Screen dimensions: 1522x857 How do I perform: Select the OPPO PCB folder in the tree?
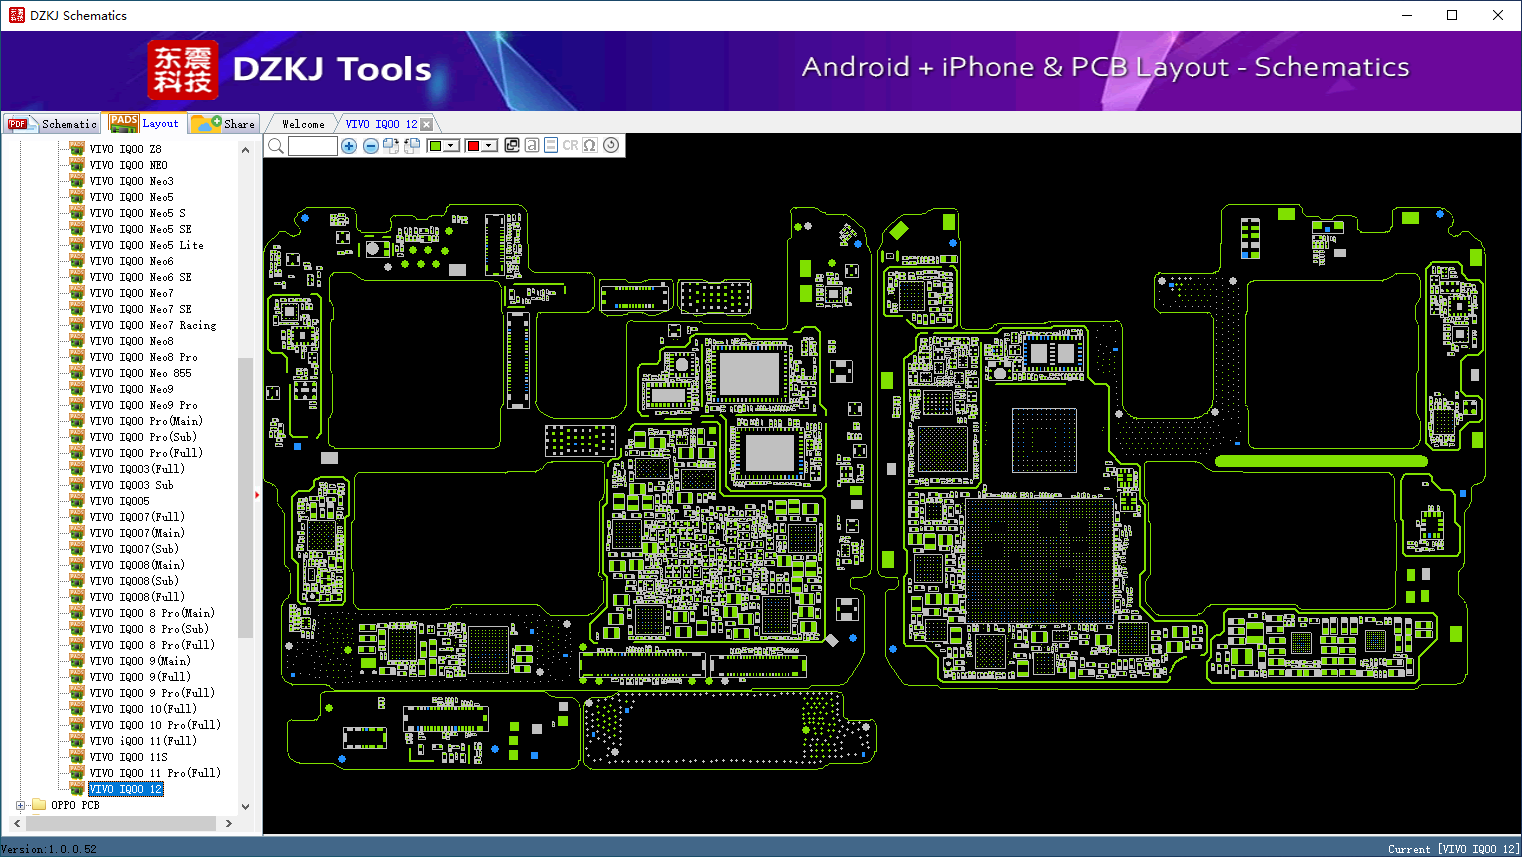pos(75,805)
